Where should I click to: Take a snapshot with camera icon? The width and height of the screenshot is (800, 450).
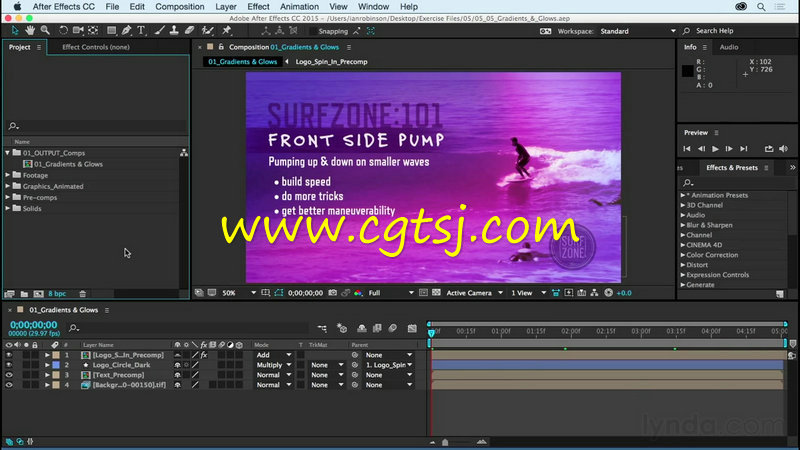coord(333,293)
